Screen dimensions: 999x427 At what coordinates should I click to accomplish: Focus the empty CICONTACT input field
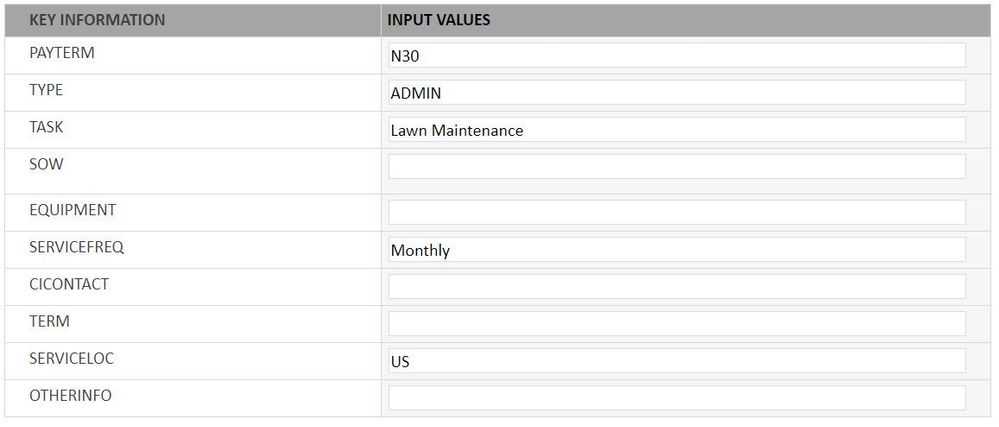pos(676,287)
